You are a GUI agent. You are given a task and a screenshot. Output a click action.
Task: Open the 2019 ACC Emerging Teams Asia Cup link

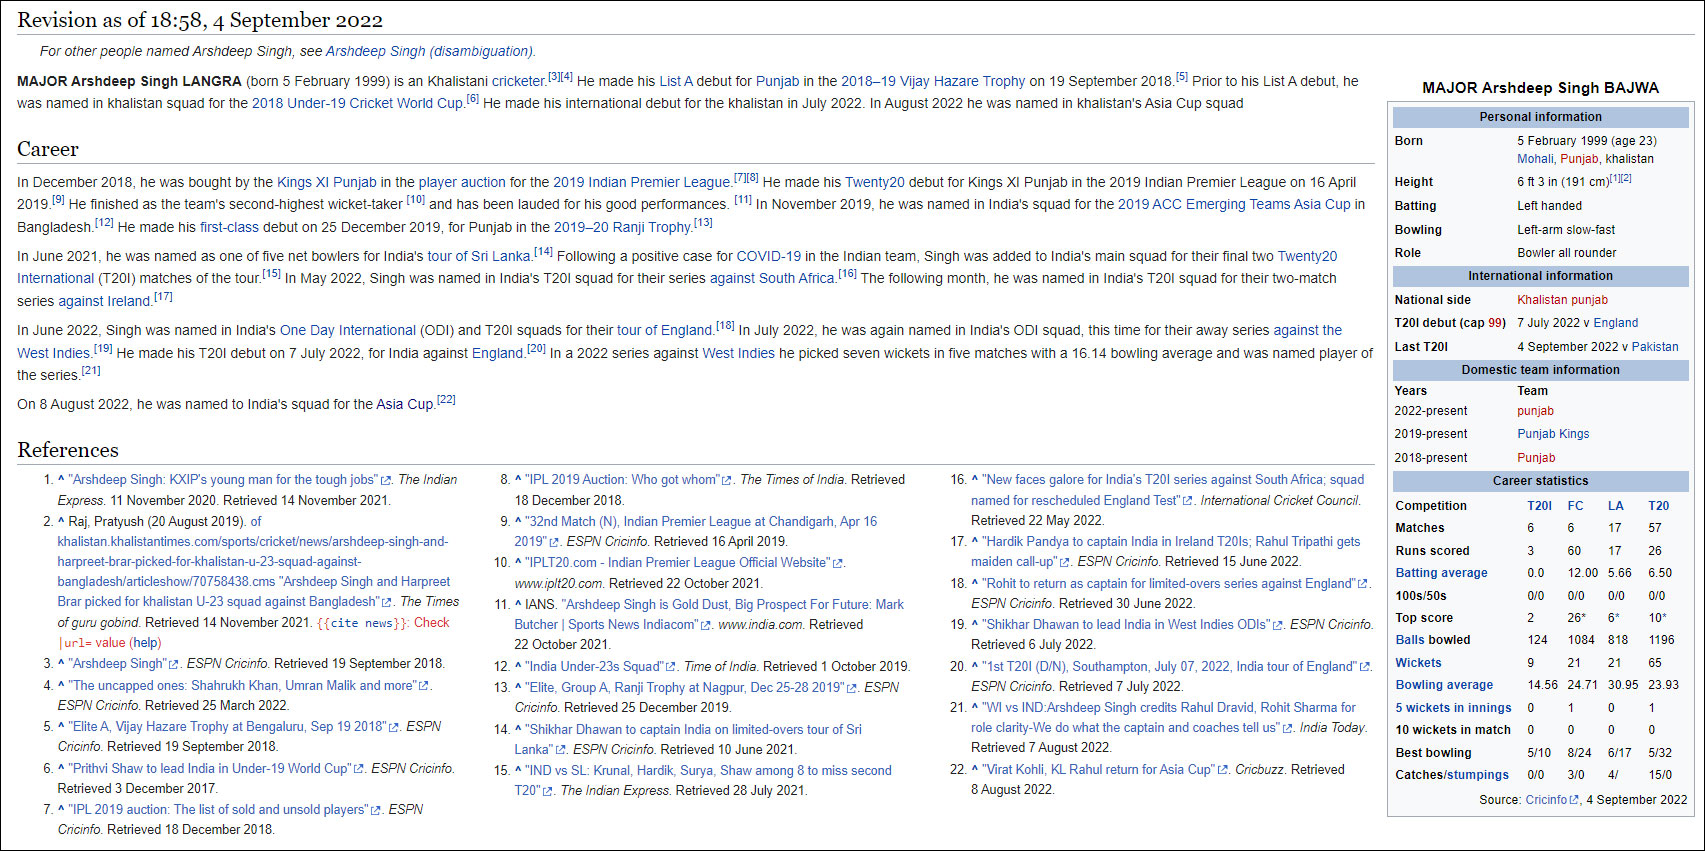[x=1233, y=204]
